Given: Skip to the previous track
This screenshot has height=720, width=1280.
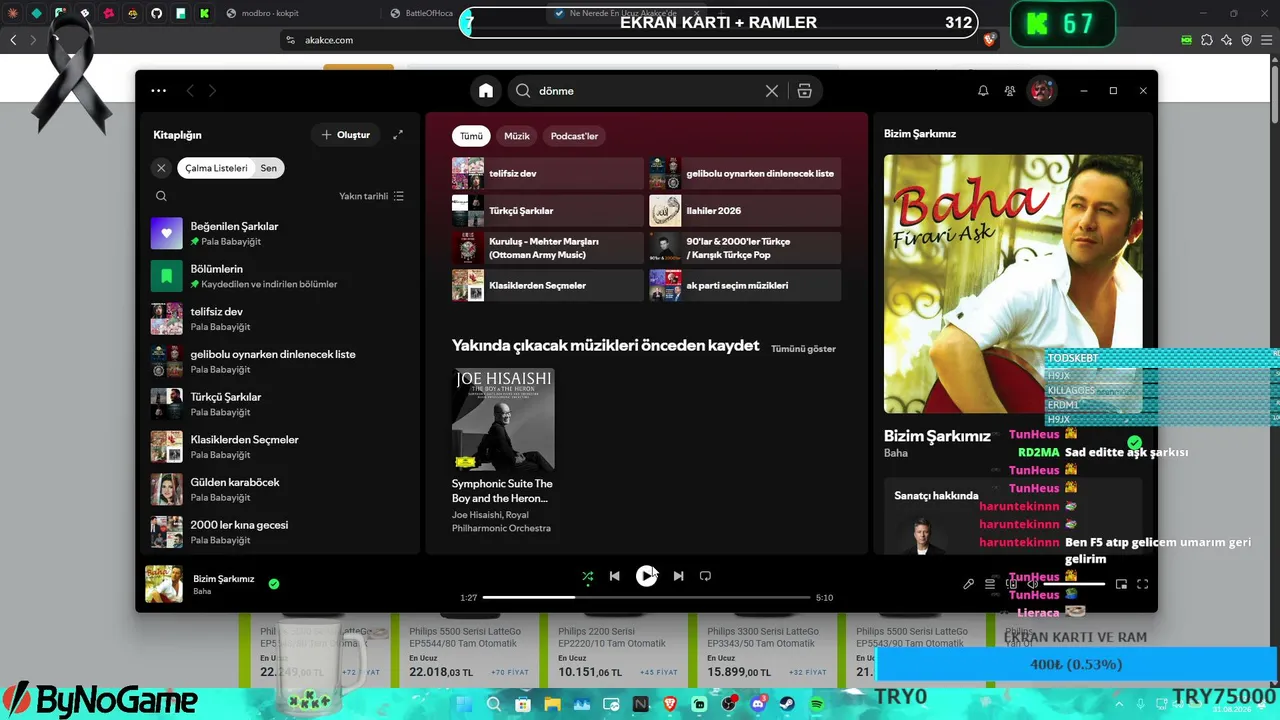Looking at the screenshot, I should (615, 576).
